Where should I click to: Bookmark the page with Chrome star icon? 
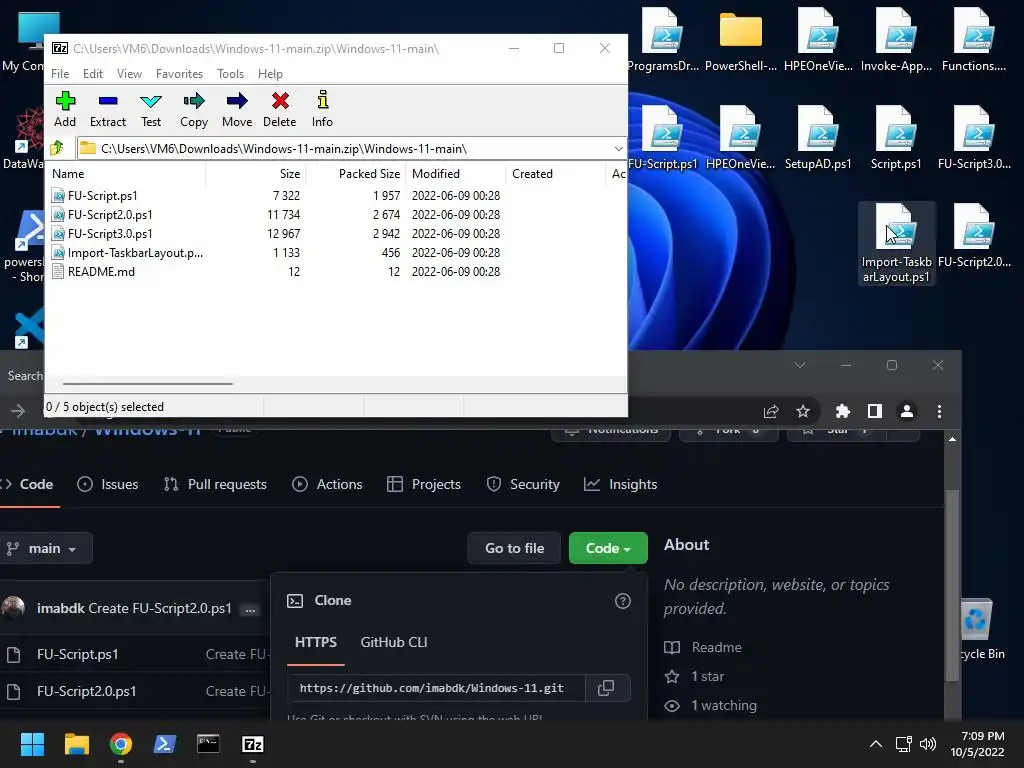[803, 411]
